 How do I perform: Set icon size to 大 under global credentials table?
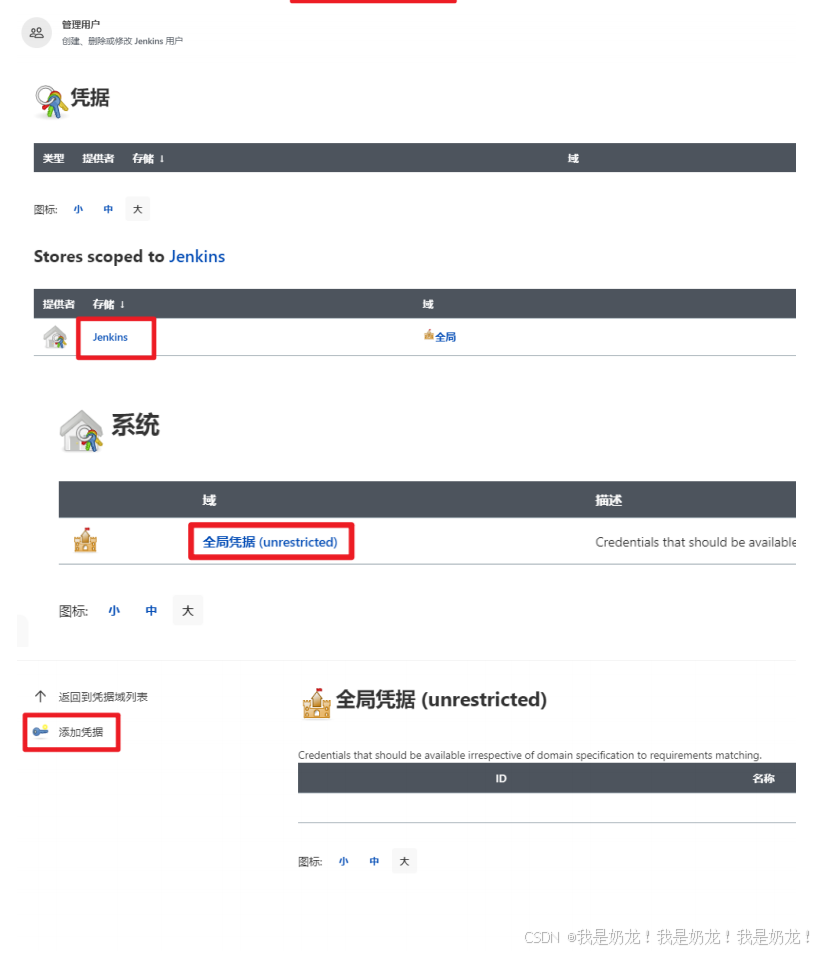point(404,861)
